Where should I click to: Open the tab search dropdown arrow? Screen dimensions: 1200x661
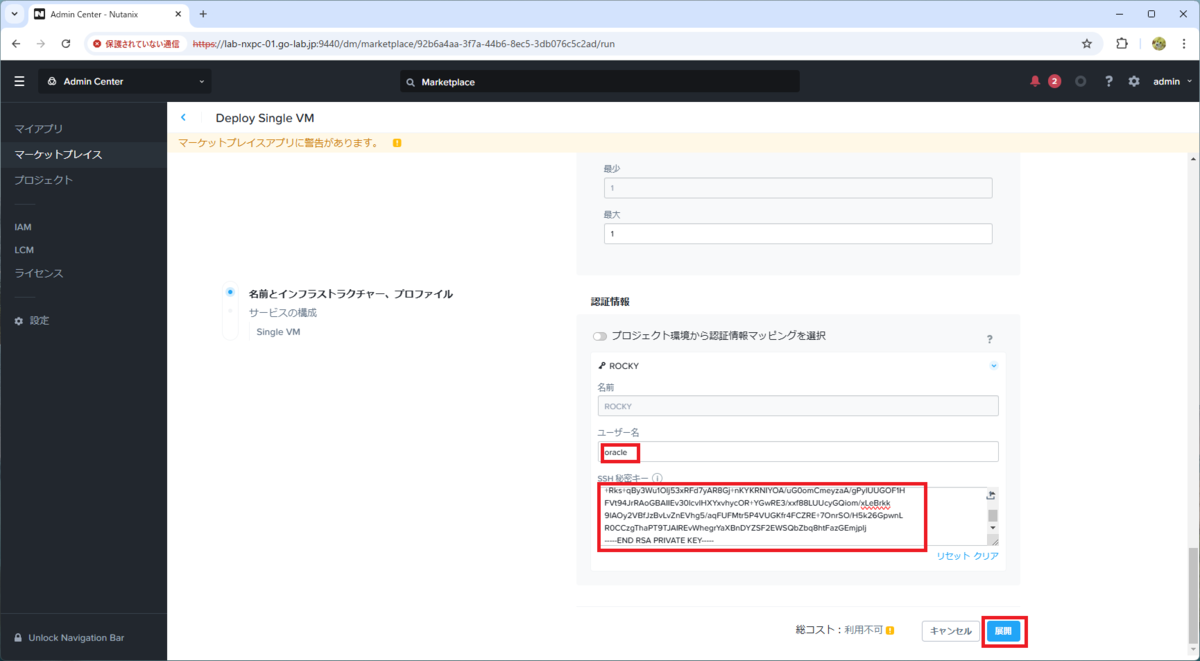14,14
